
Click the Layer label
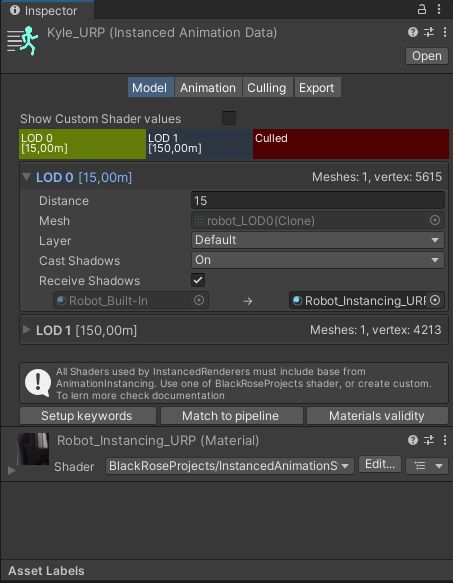55,241
